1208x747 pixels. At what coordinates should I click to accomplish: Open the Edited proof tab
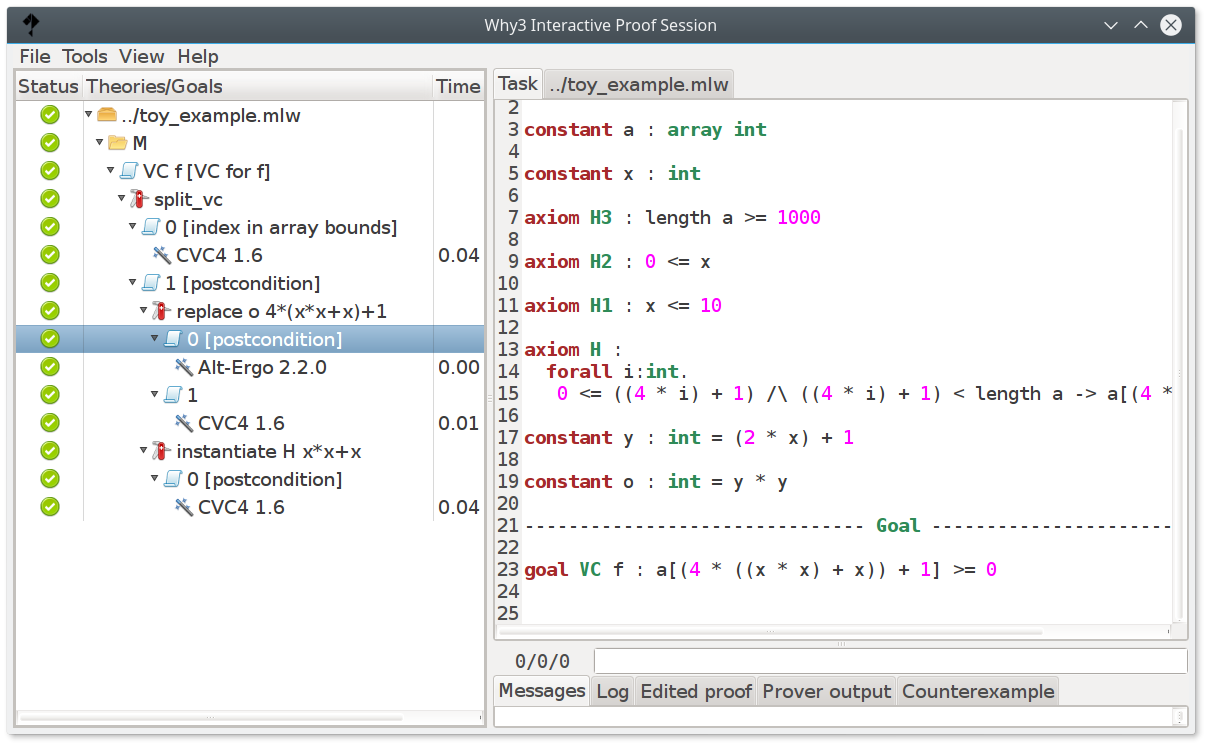pos(696,691)
